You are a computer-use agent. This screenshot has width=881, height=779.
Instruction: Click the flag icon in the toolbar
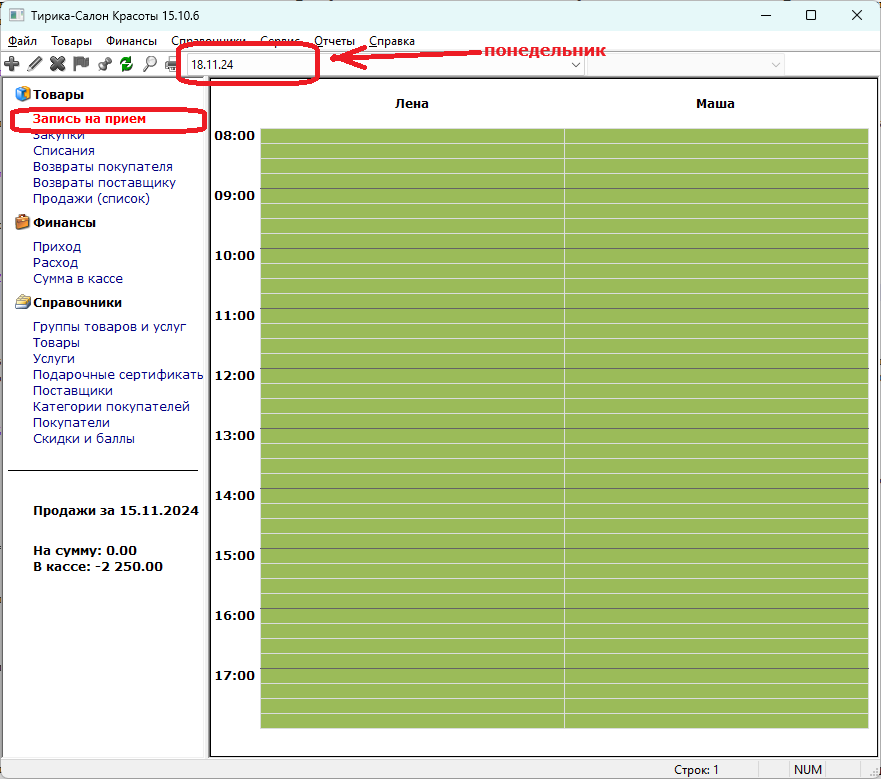coord(81,64)
